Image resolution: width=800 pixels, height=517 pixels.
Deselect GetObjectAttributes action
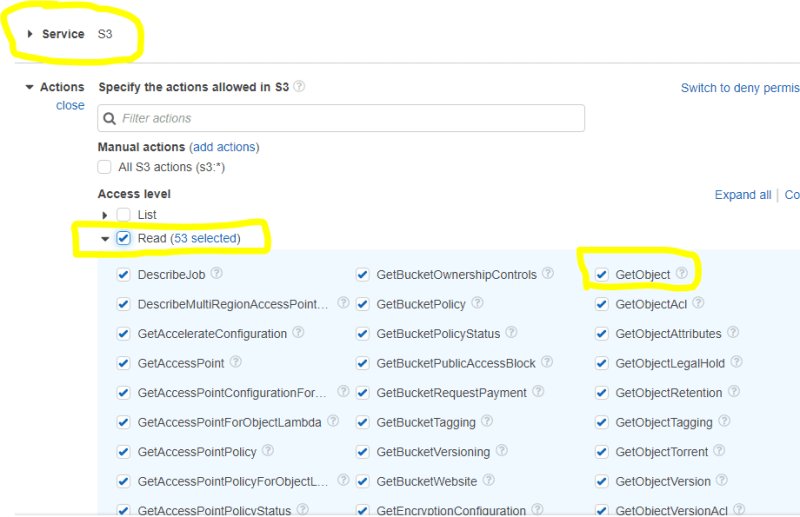(x=602, y=334)
